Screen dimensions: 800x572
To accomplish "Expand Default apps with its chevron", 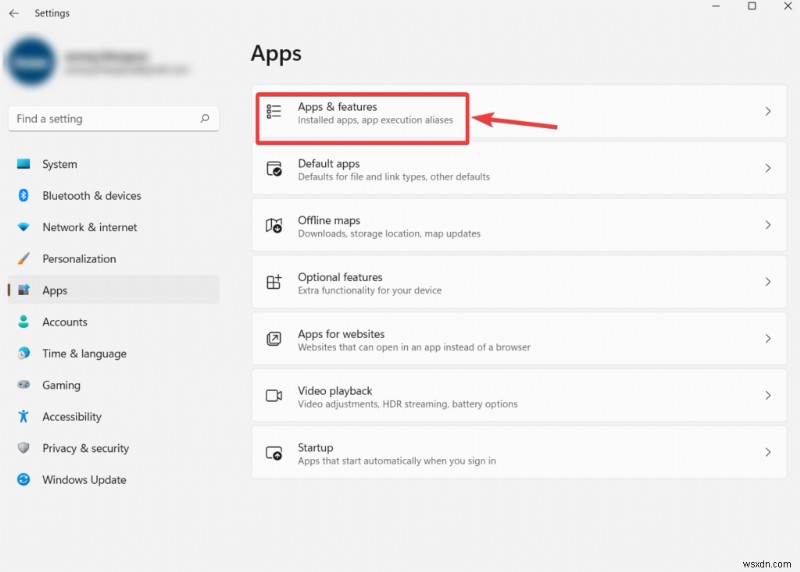I will (768, 168).
